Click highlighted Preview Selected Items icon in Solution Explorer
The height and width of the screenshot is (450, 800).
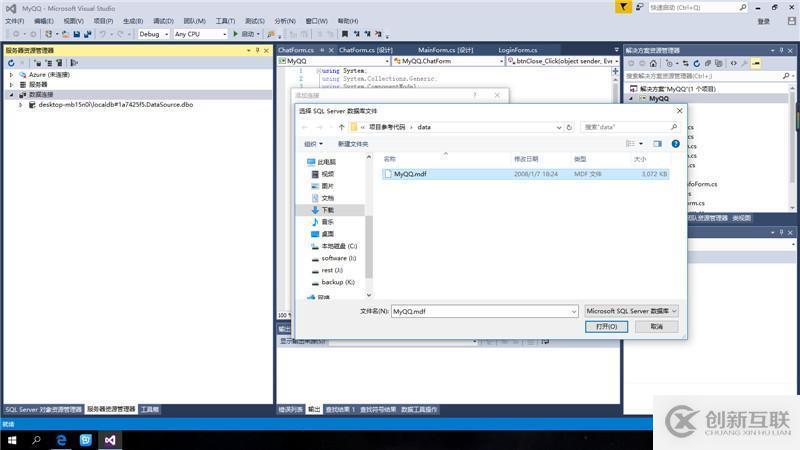click(756, 63)
